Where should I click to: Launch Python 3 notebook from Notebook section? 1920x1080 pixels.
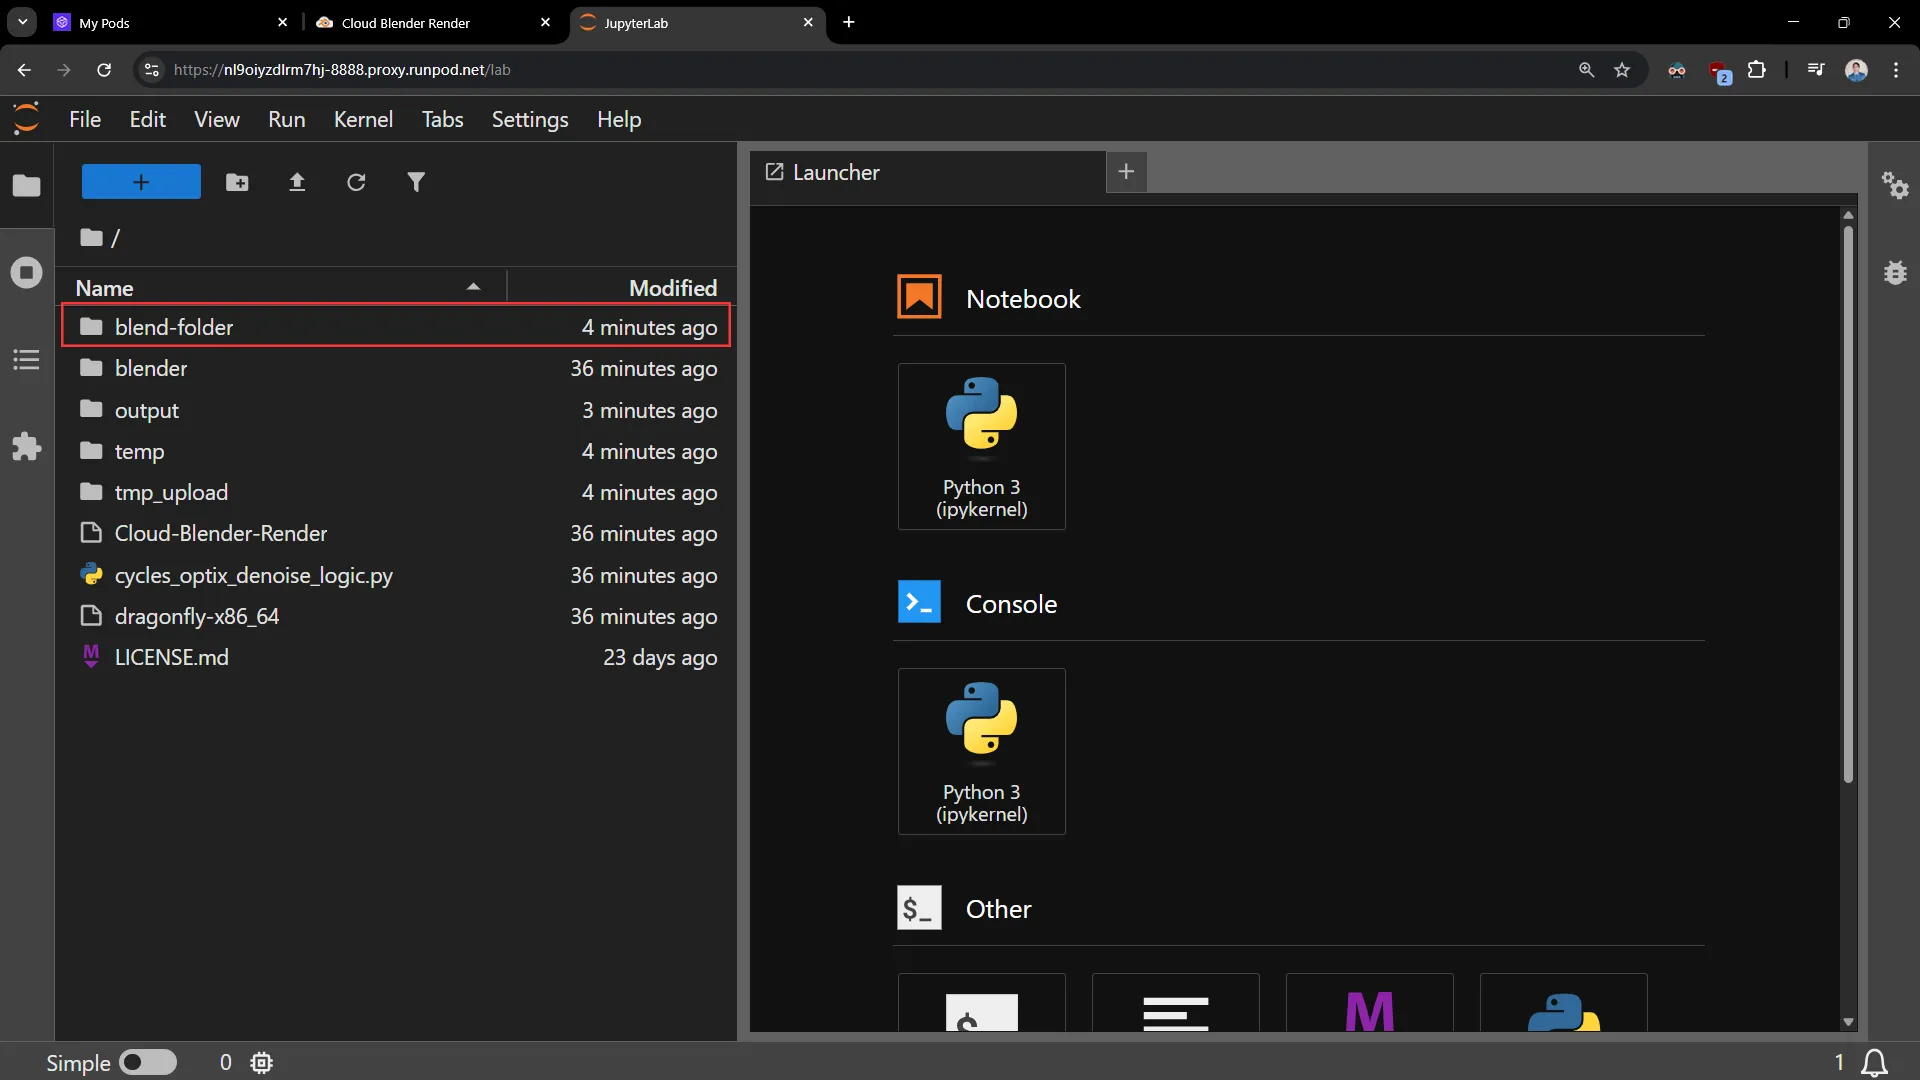coord(981,446)
